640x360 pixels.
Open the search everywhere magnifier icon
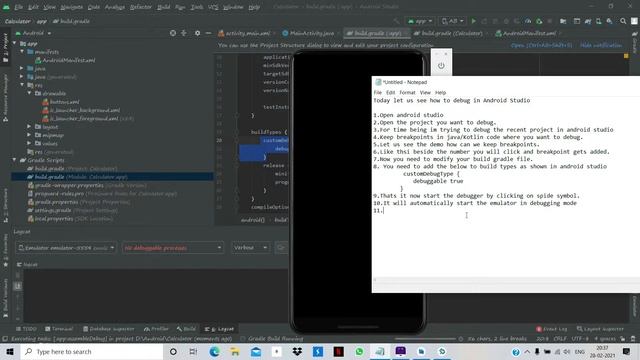[x=623, y=21]
